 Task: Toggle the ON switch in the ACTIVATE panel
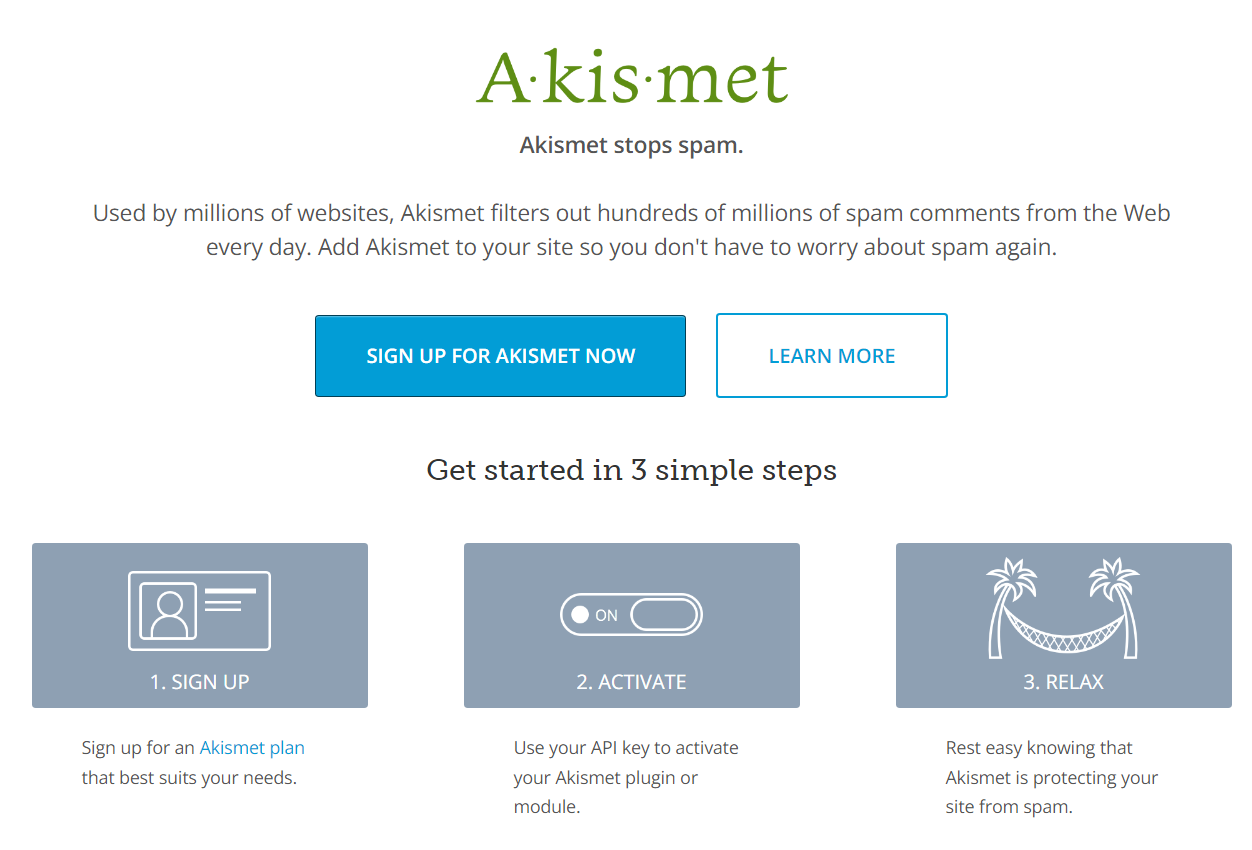click(x=631, y=614)
